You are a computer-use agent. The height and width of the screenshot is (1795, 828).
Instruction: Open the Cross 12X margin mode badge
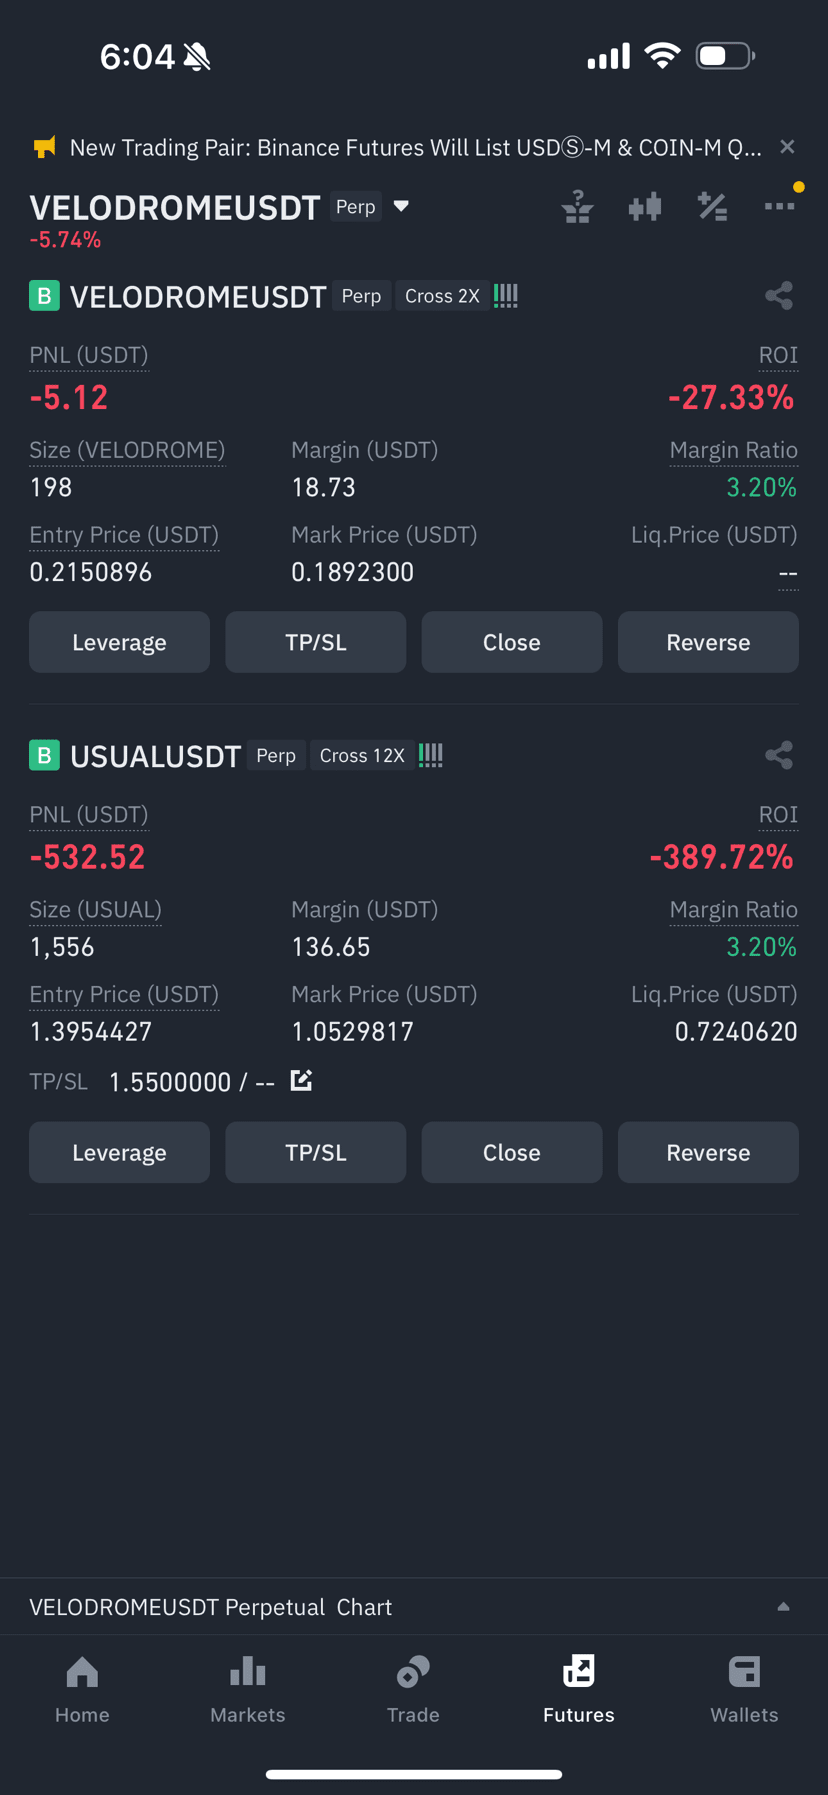[x=362, y=755]
